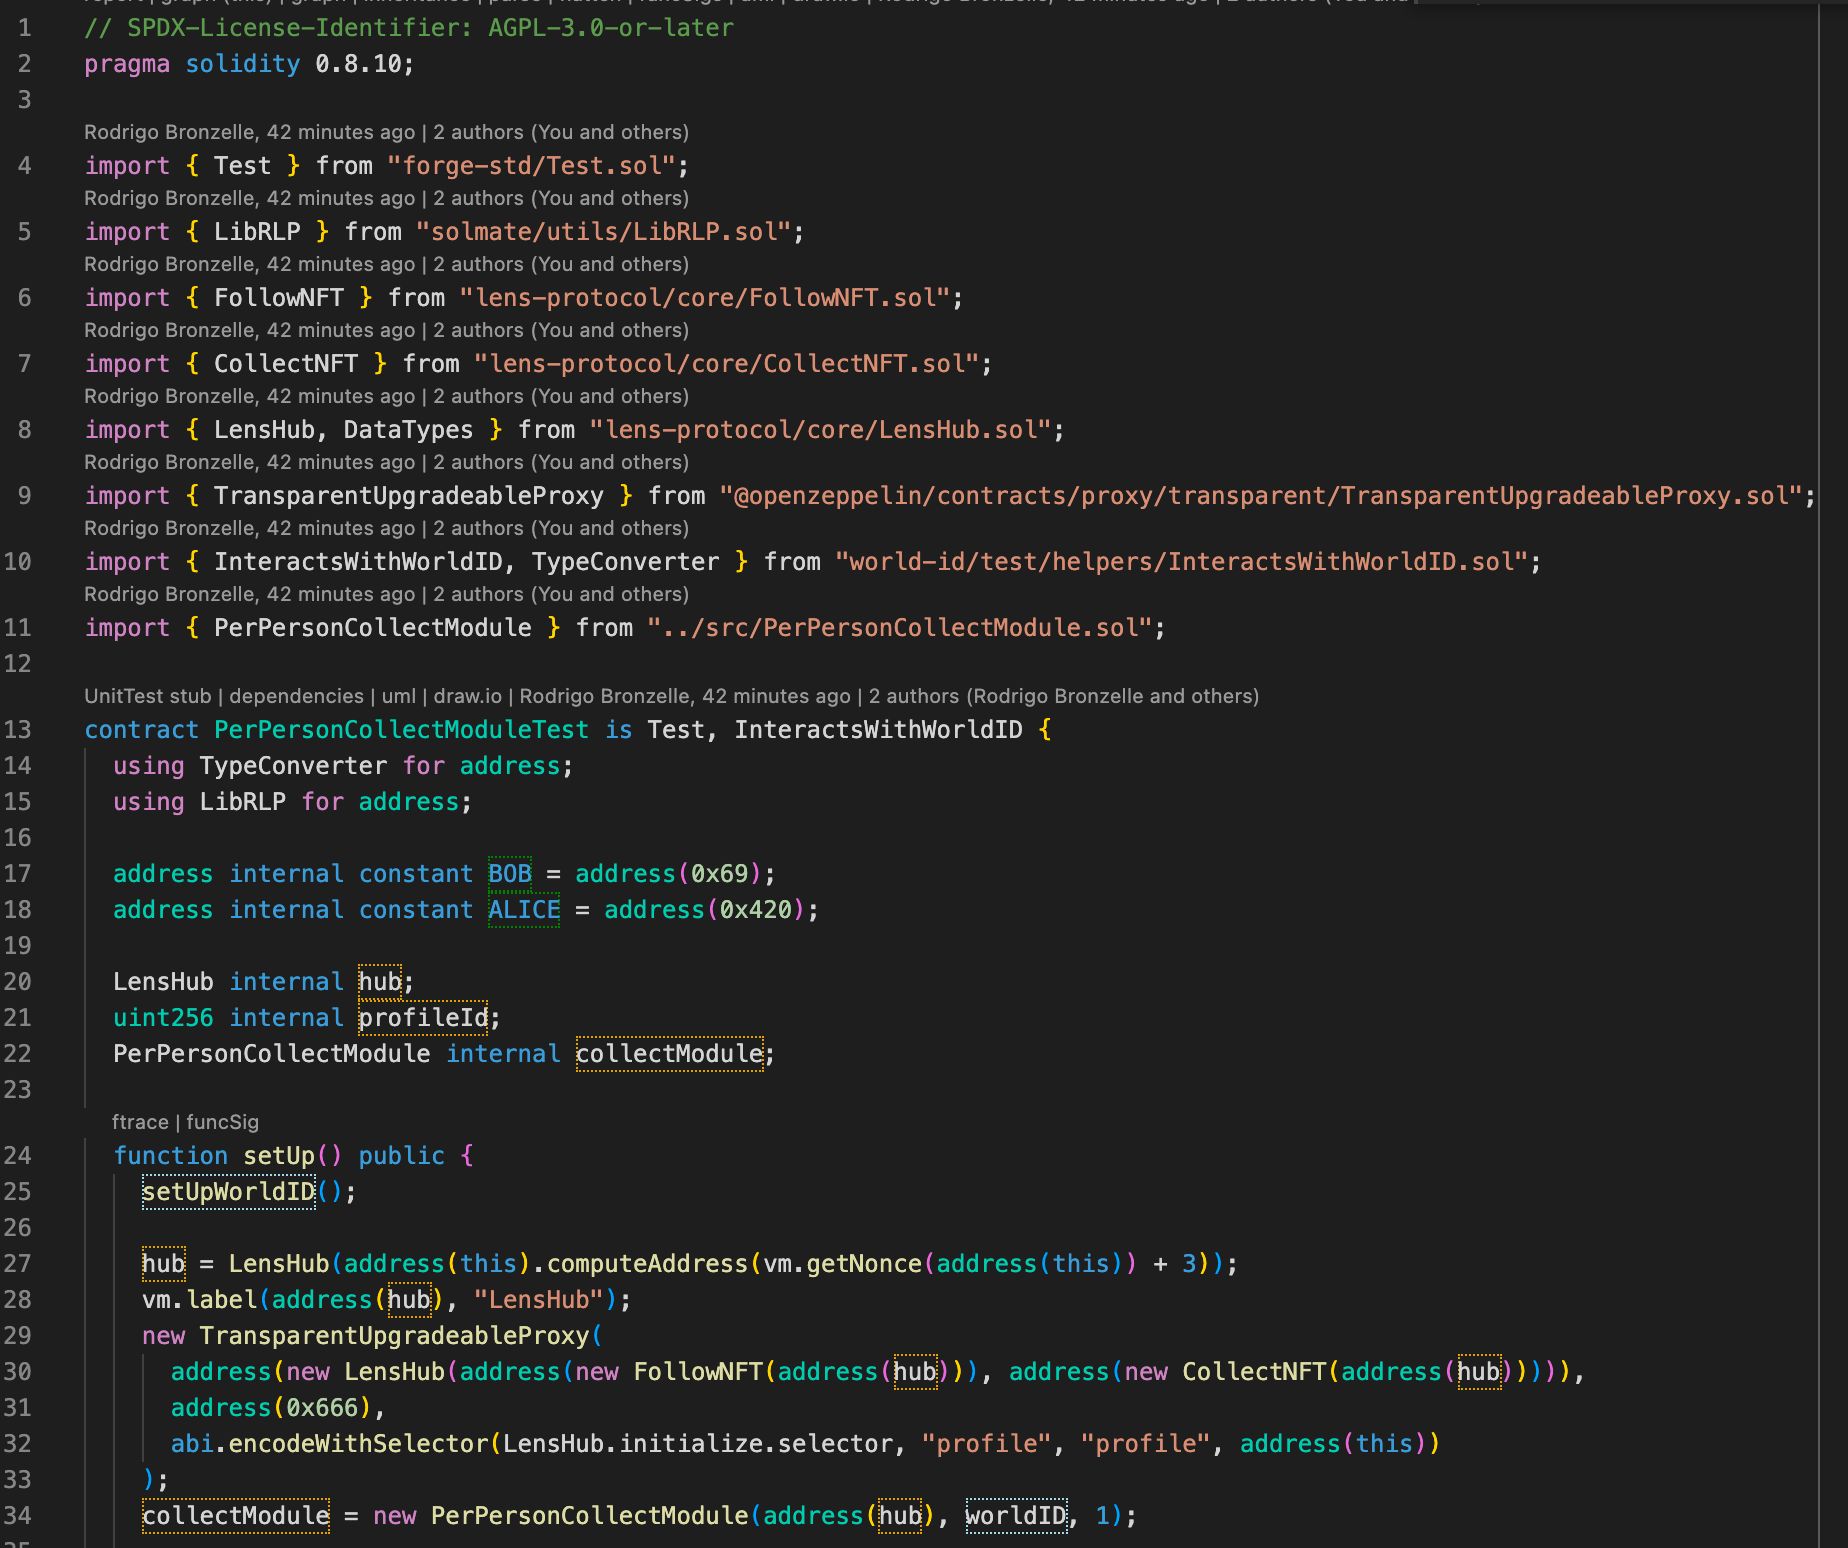This screenshot has height=1548, width=1848.
Task: Open the blame lens above the LensHub import
Action: point(386,396)
